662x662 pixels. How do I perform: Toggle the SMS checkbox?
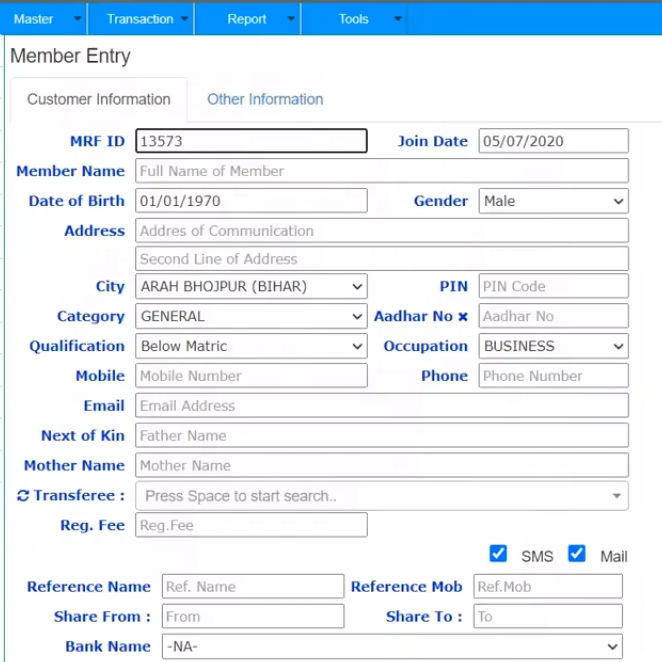tap(498, 553)
